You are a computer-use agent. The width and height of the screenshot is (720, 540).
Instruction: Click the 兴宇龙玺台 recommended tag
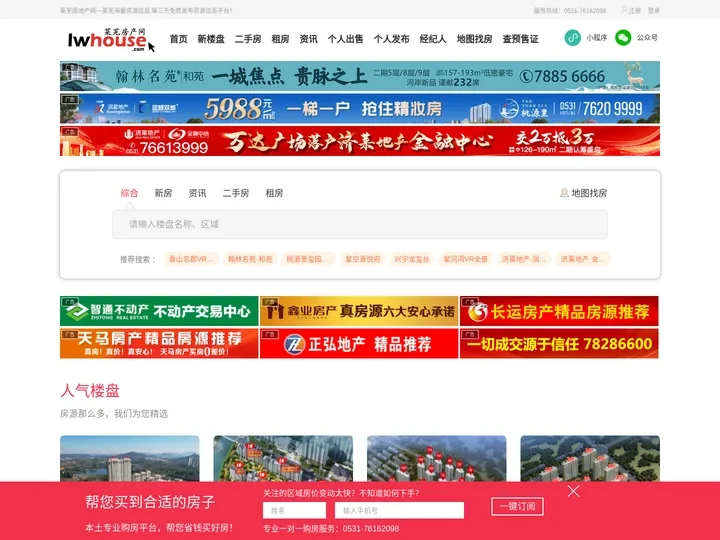coord(412,259)
